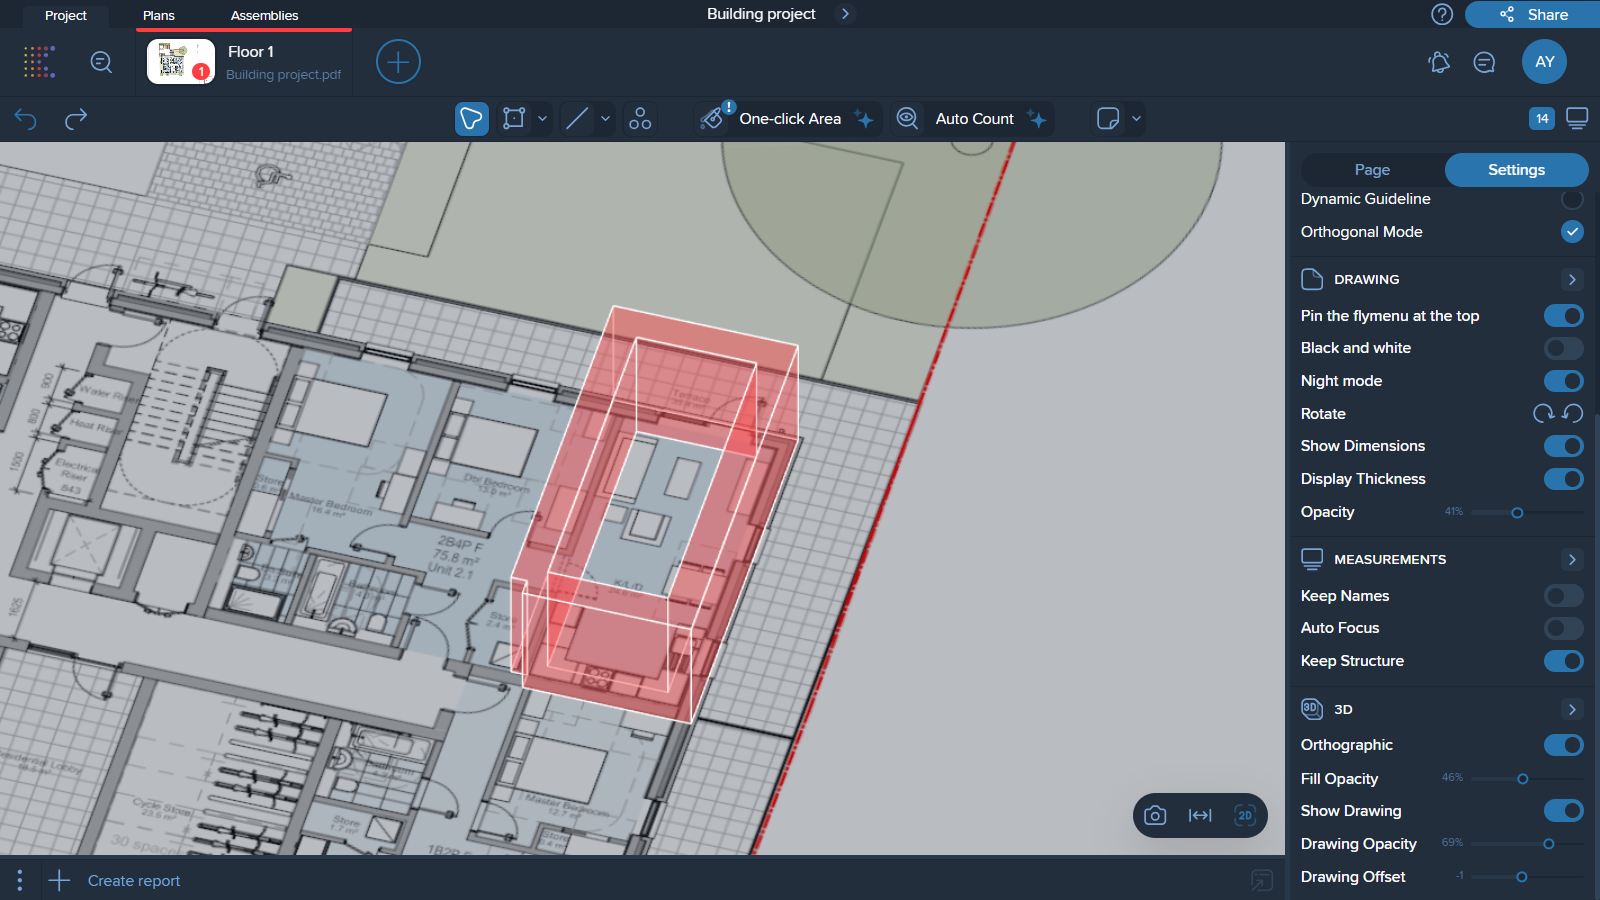Uncheck Orthogonal Mode

pyautogui.click(x=1572, y=232)
